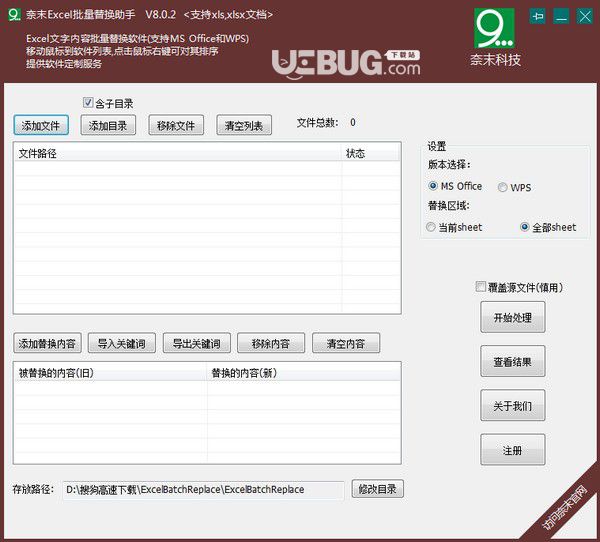The image size is (600, 542).
Task: Click the 文件路径 column header
Action: tap(178, 153)
